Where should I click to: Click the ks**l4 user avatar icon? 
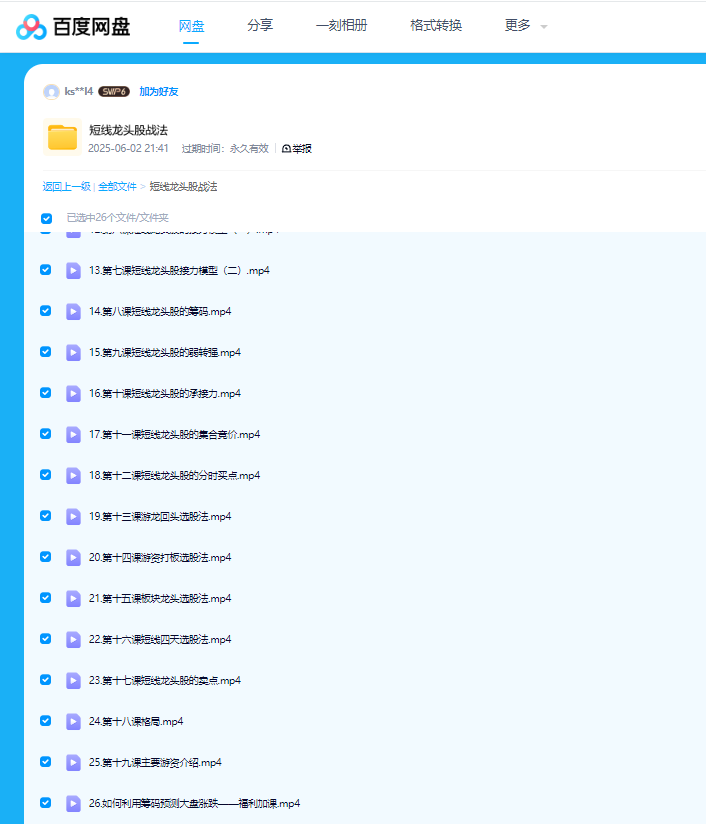pos(51,92)
